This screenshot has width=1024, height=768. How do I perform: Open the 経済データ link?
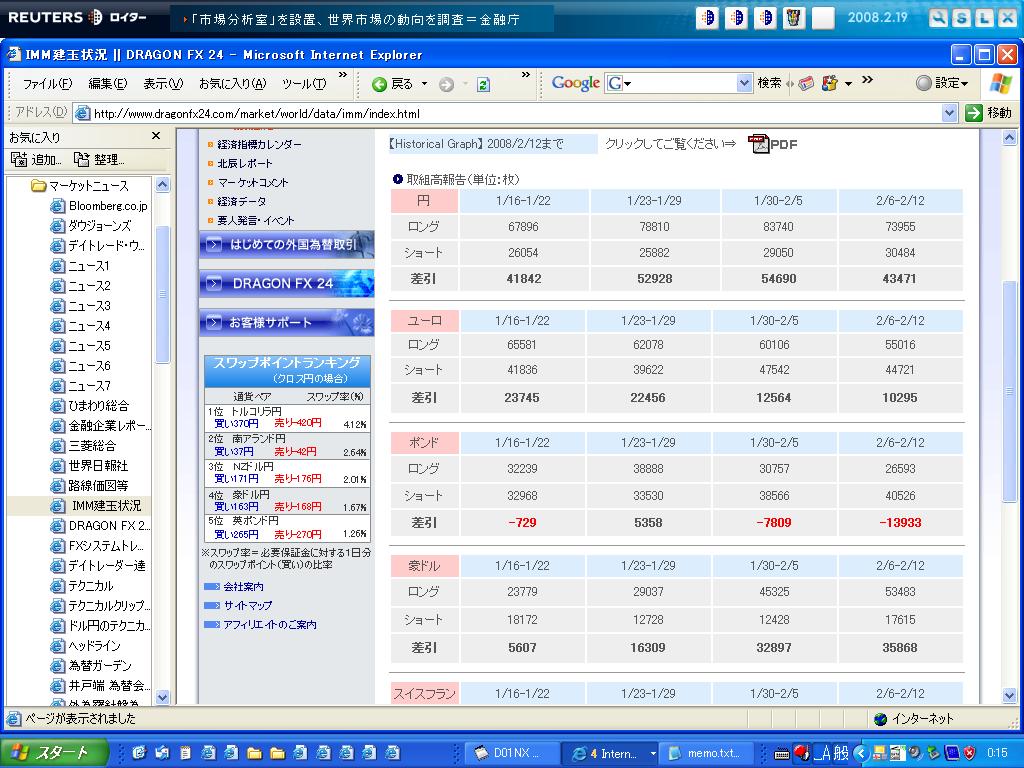click(241, 201)
